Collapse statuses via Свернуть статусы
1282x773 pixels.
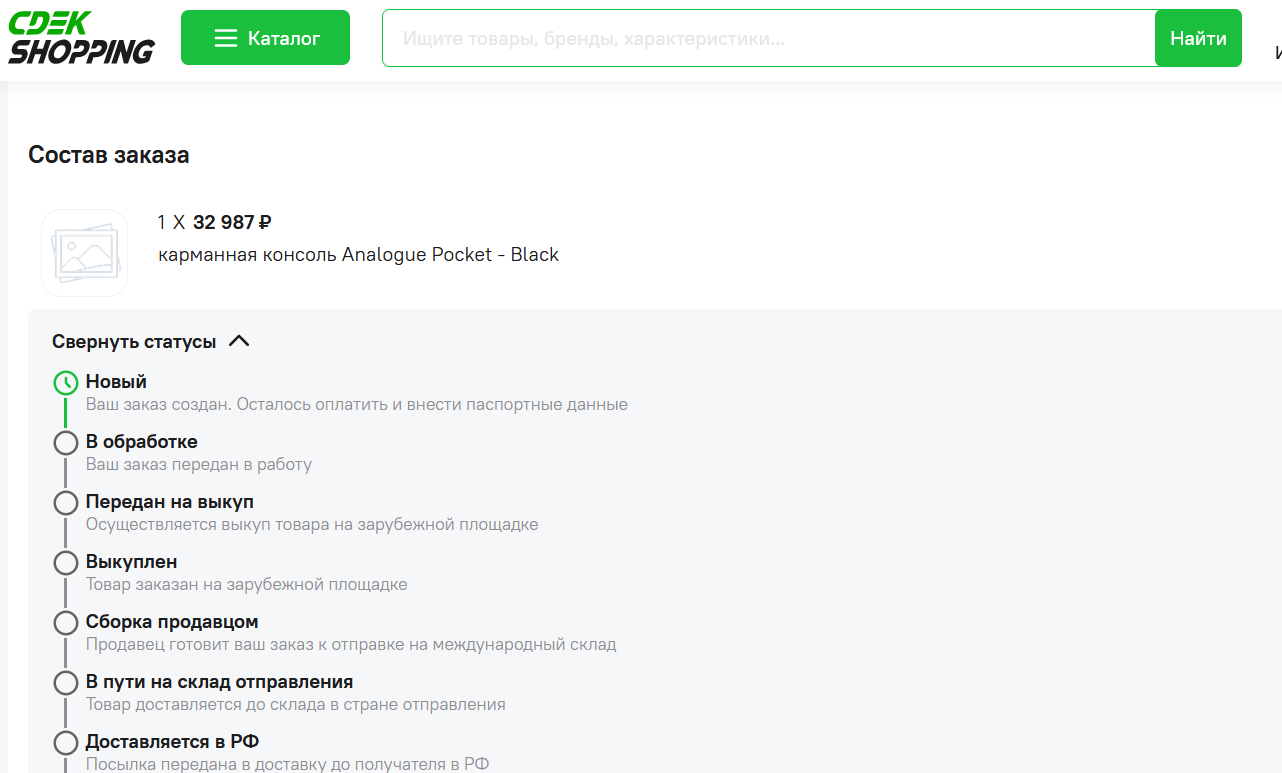(150, 341)
